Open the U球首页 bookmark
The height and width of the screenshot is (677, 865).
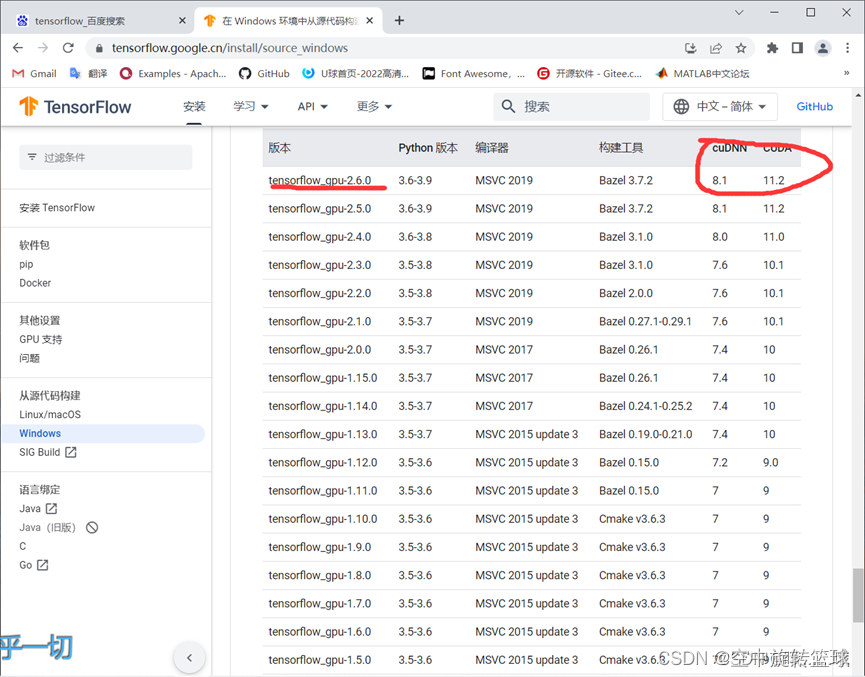click(356, 73)
